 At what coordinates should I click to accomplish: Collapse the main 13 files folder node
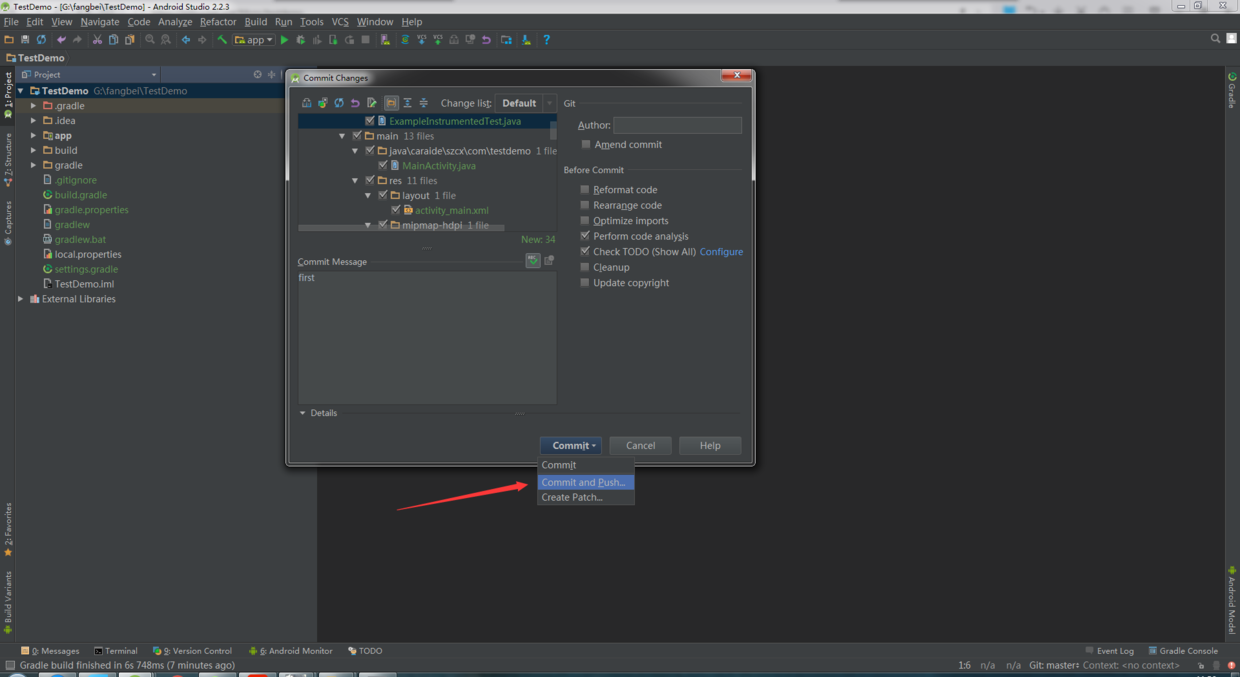(343, 136)
